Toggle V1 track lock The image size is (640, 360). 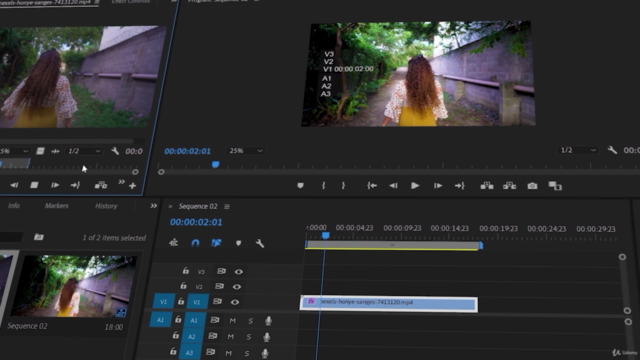(181, 302)
